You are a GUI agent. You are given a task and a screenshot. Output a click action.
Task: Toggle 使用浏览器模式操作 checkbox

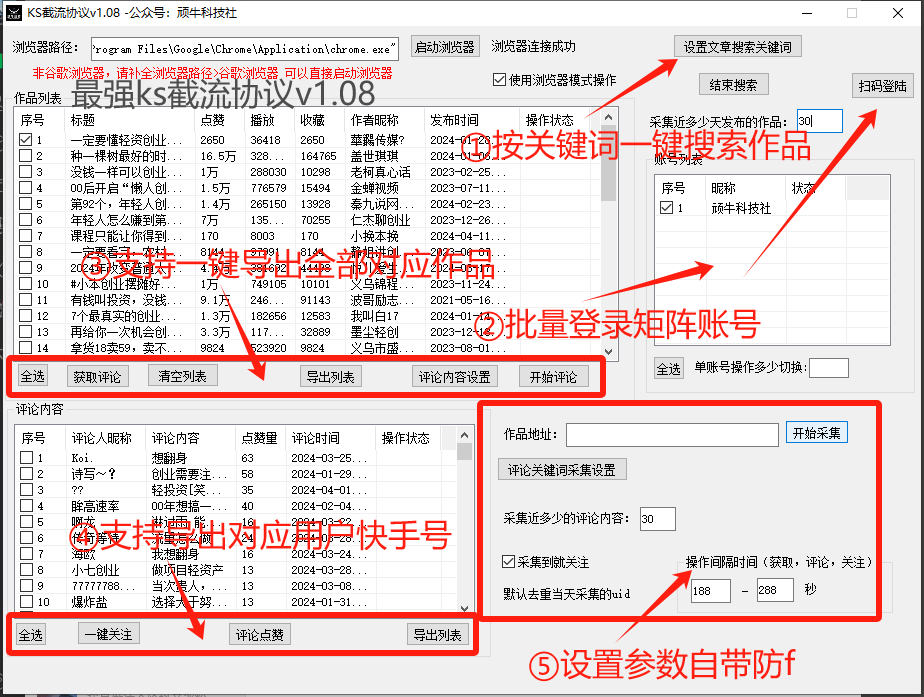500,80
